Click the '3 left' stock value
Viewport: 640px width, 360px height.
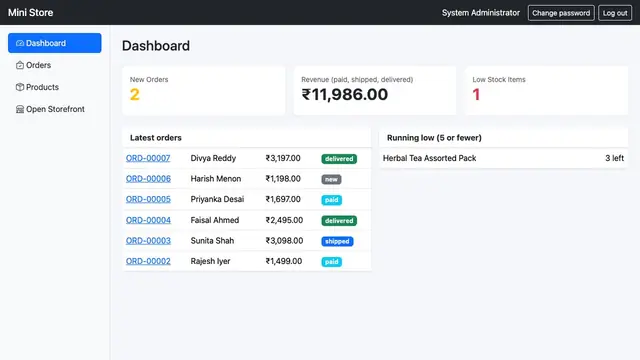pos(614,158)
